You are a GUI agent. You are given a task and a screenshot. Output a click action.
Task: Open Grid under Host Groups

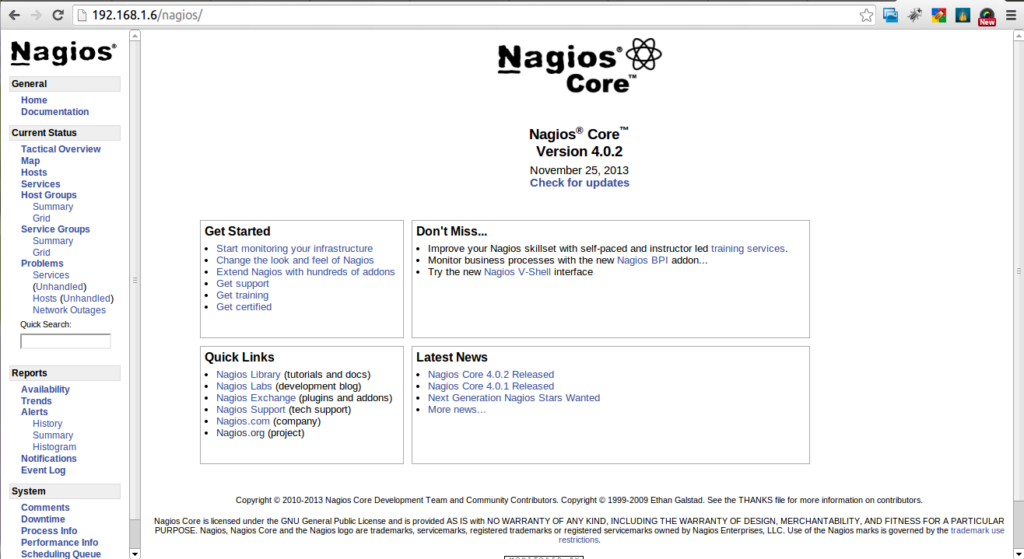tap(41, 218)
